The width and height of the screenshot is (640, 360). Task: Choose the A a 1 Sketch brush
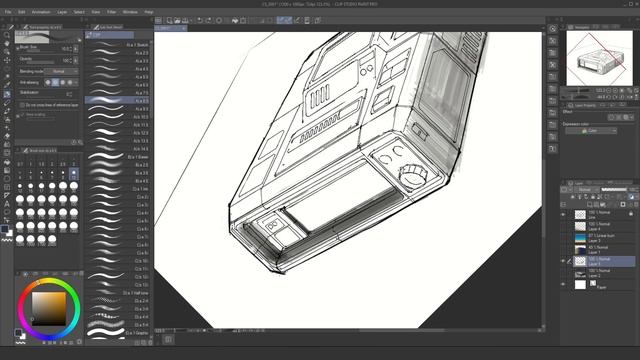tap(118, 45)
